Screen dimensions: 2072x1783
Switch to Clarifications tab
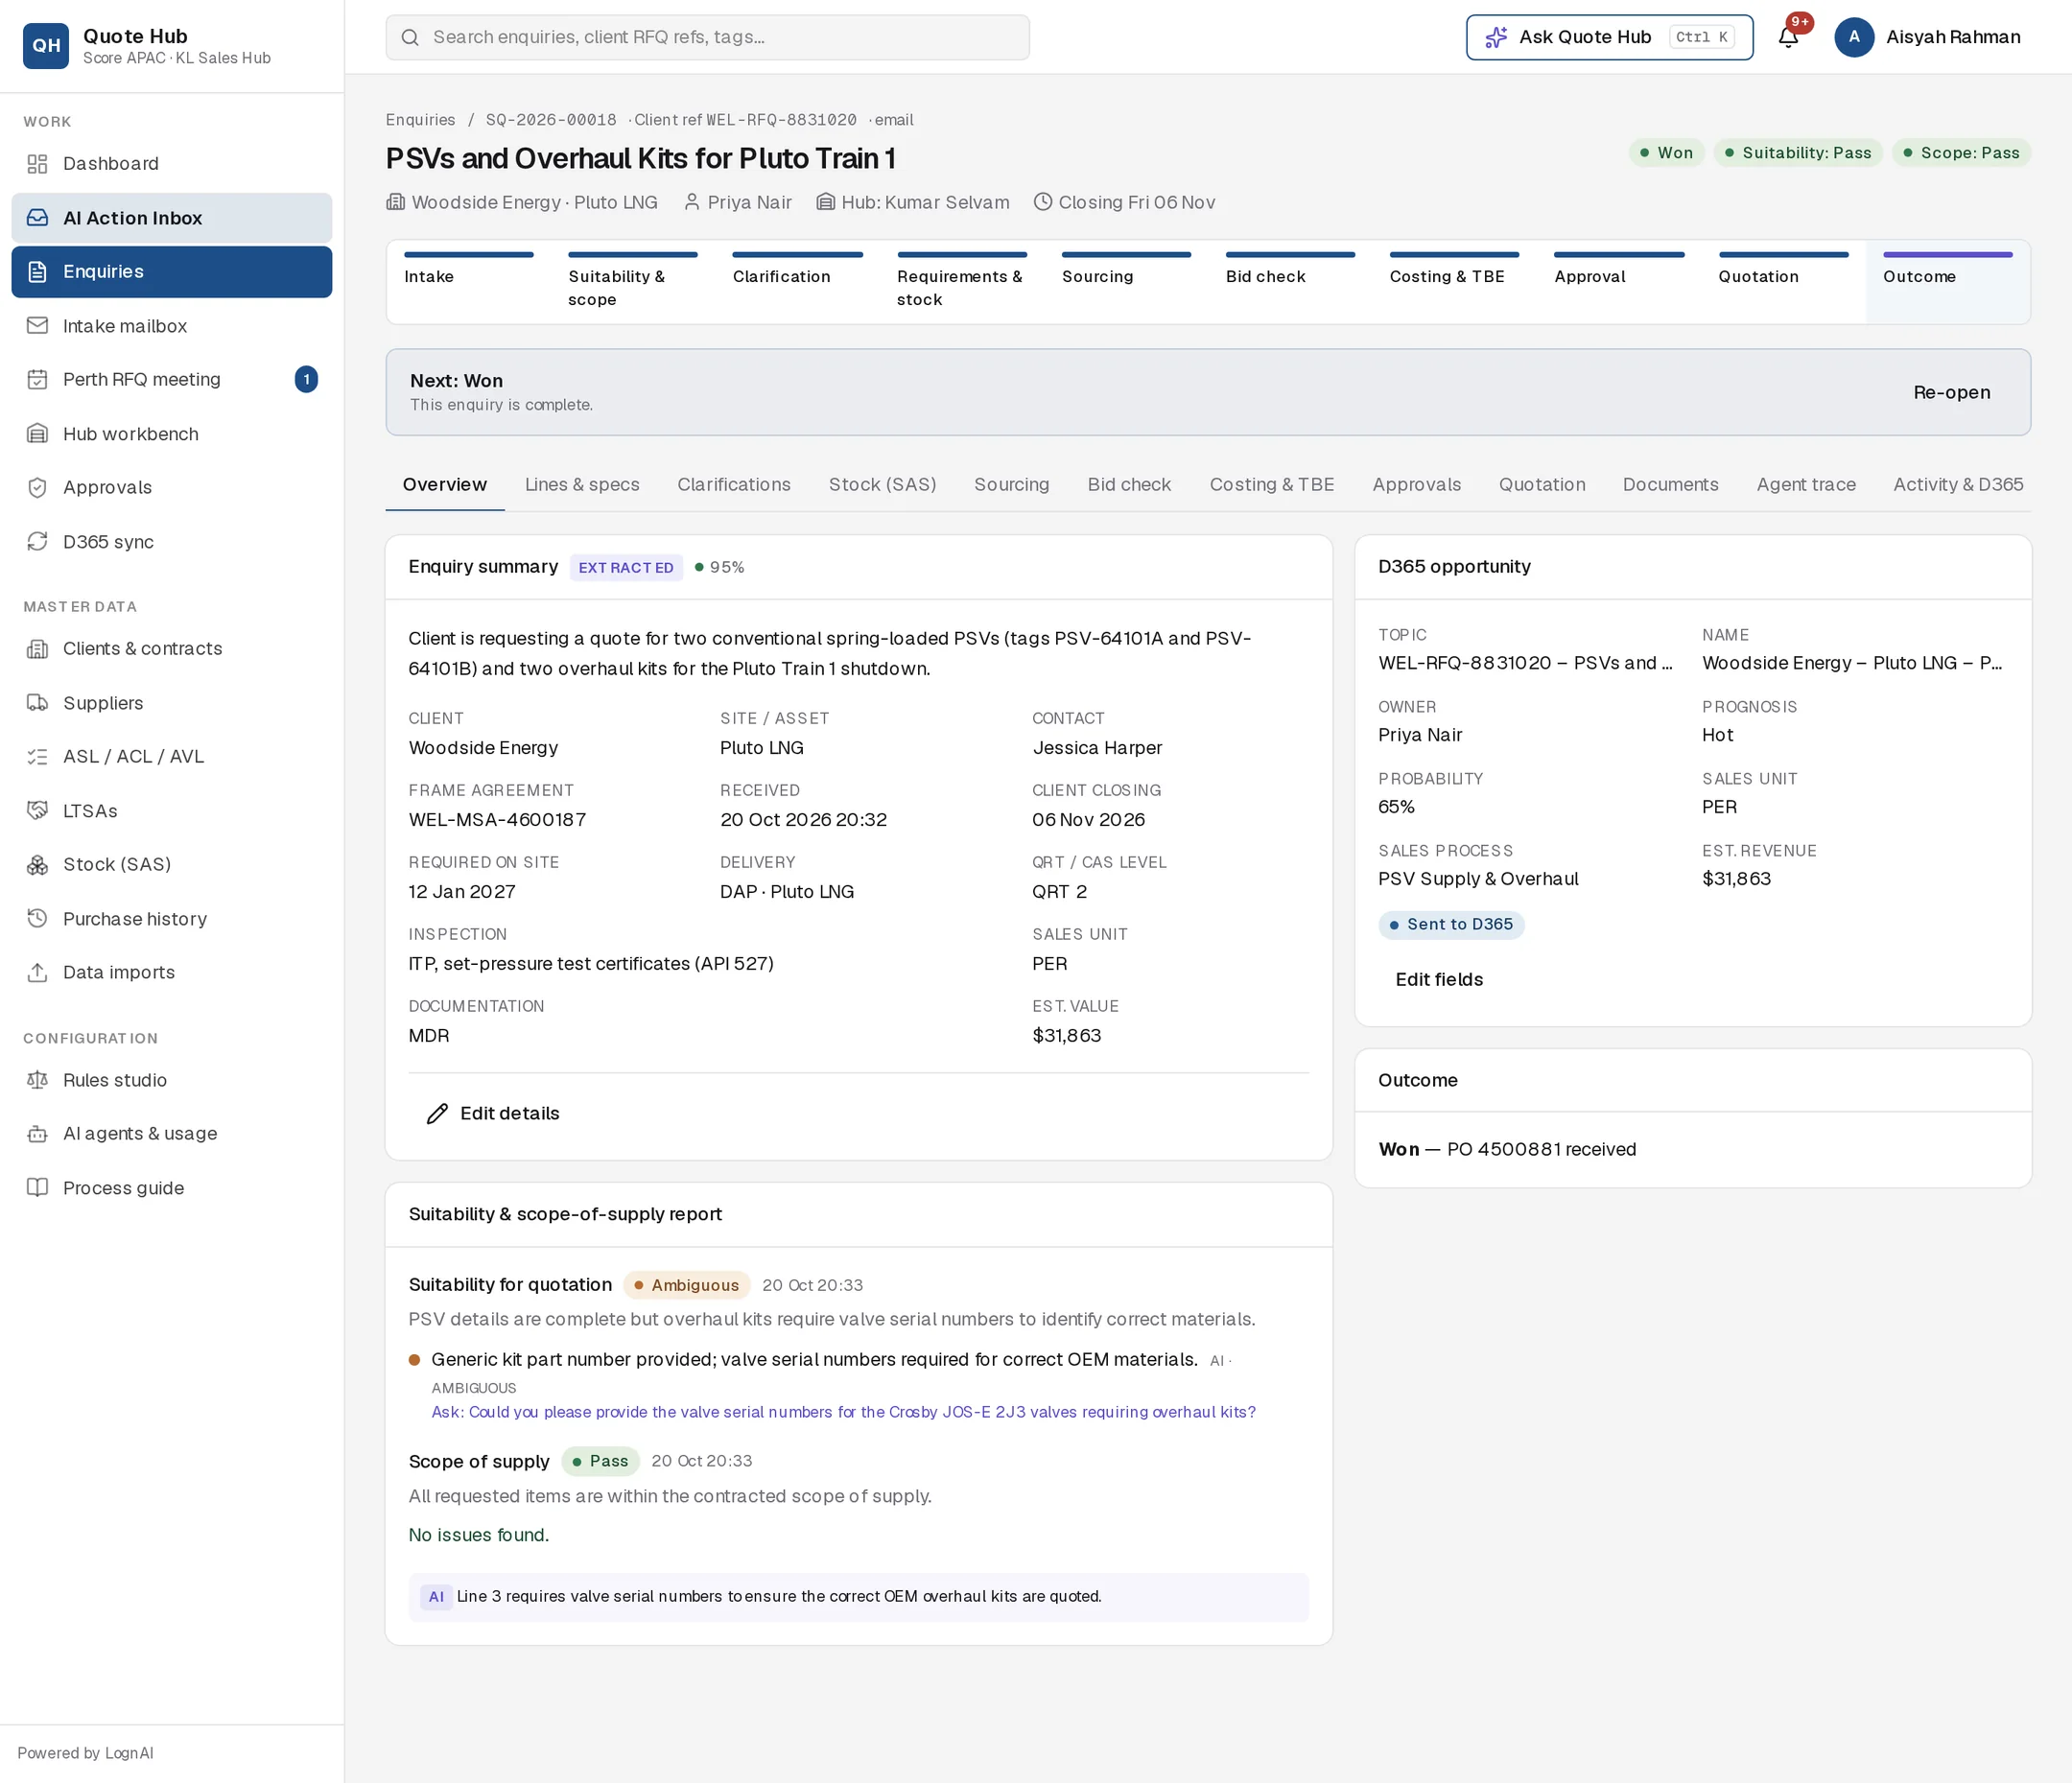[x=734, y=484]
